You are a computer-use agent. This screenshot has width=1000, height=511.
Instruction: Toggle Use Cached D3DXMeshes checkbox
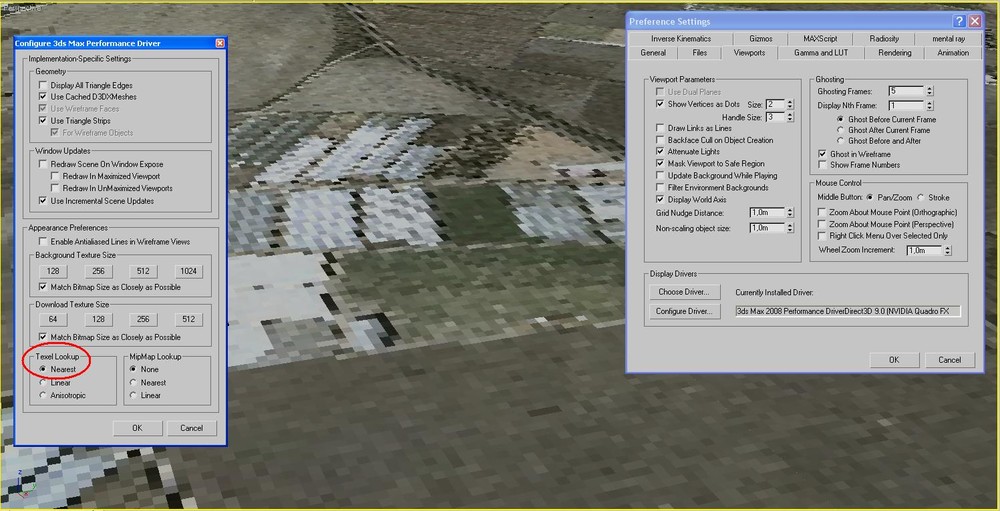43,97
